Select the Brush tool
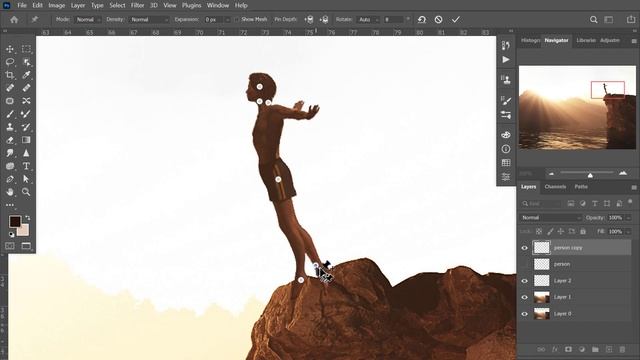The height and width of the screenshot is (360, 640). [10, 114]
